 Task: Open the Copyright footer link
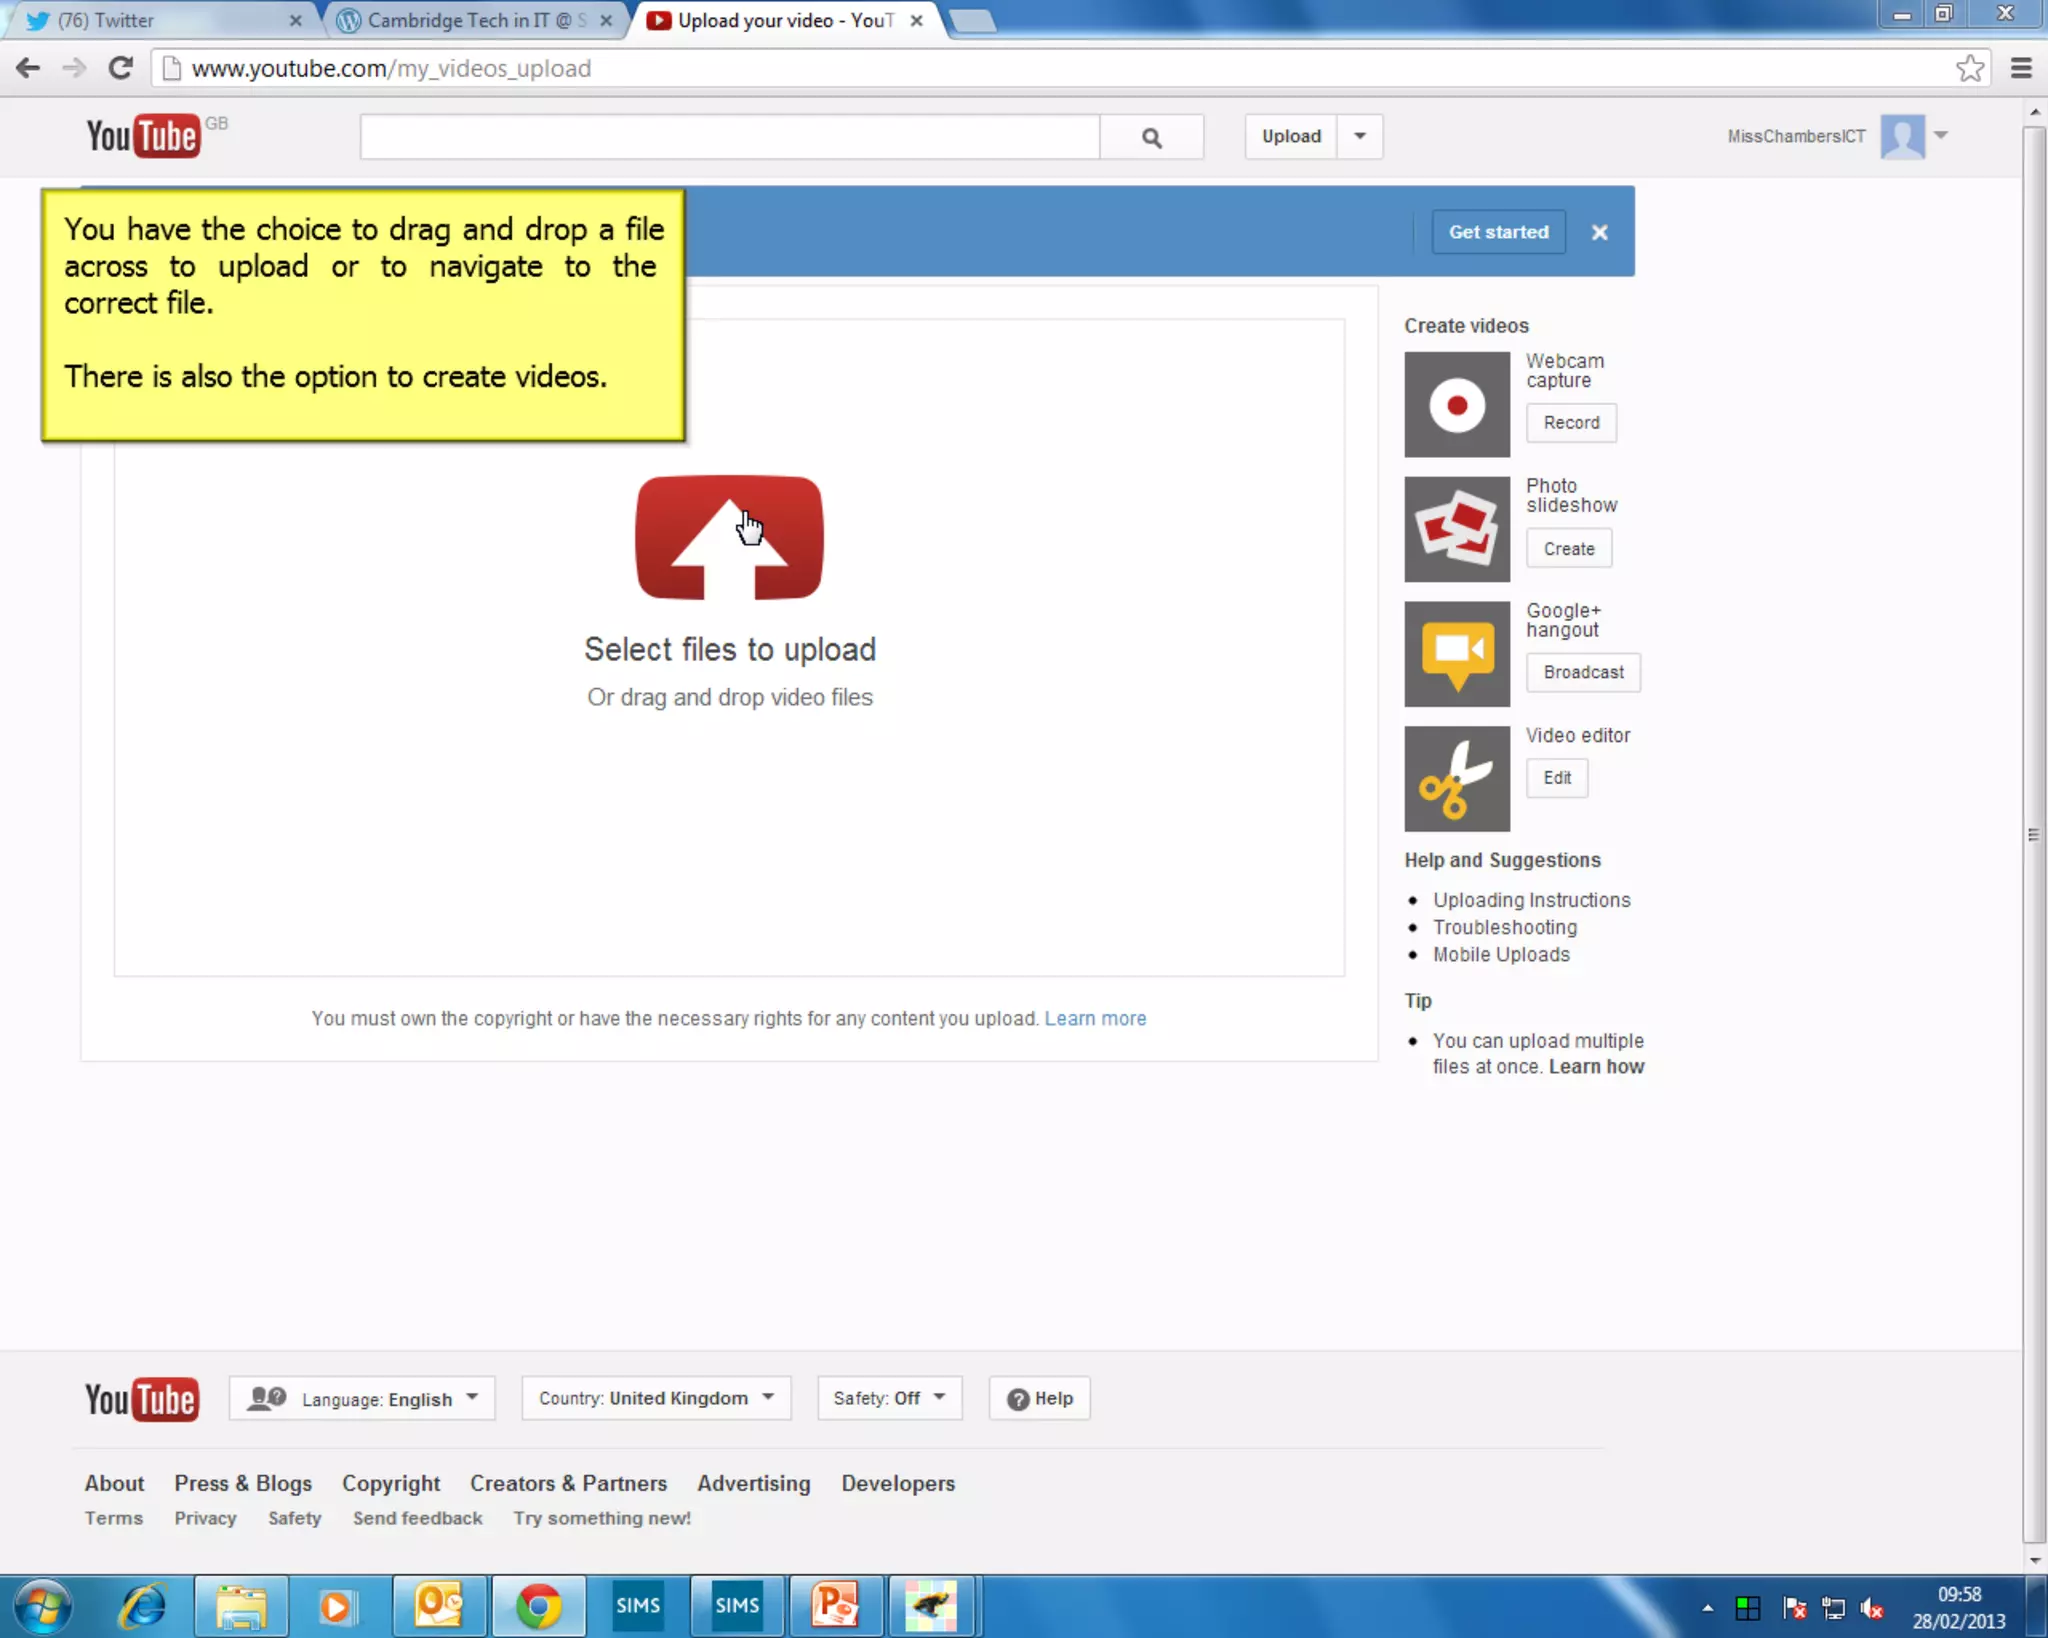click(x=391, y=1484)
